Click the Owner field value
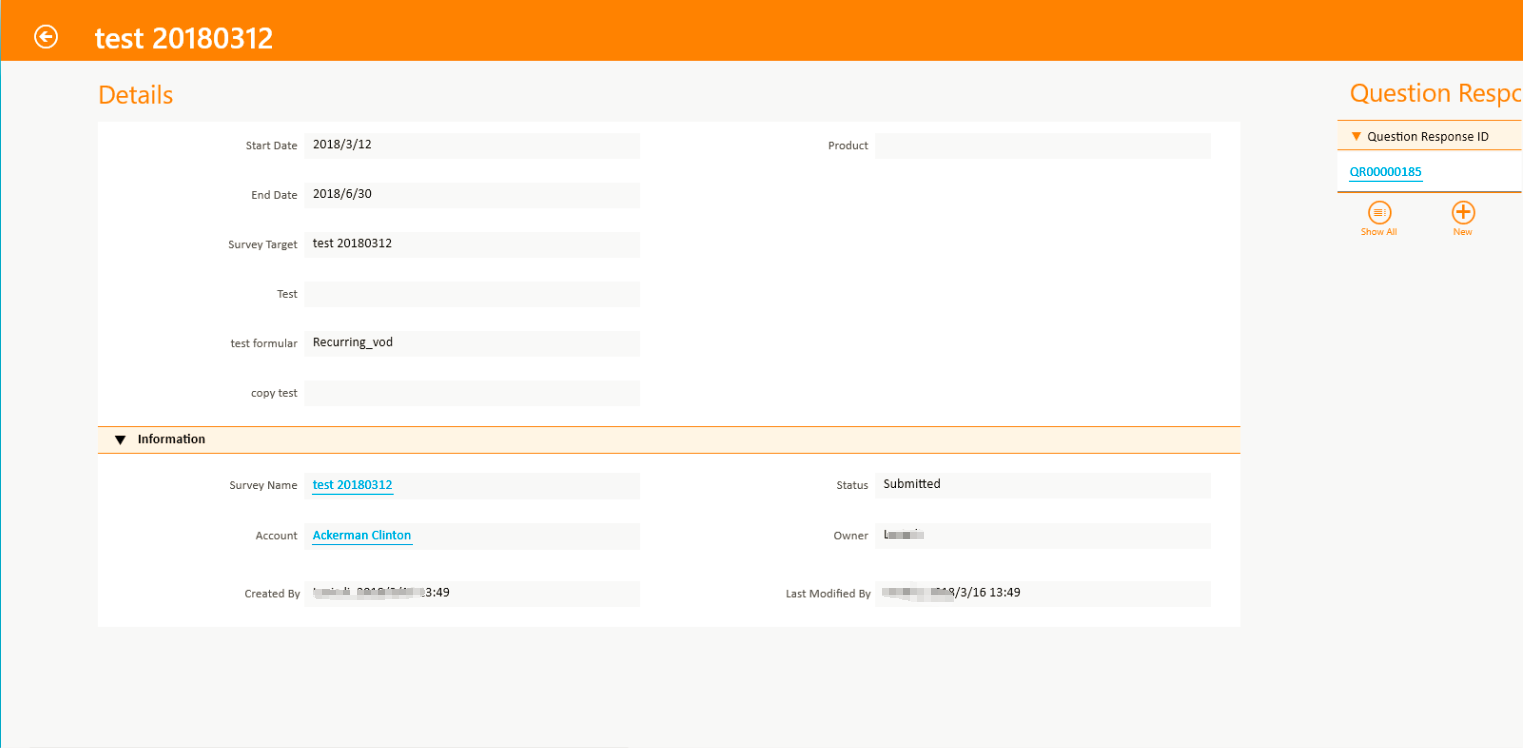 (1042, 536)
